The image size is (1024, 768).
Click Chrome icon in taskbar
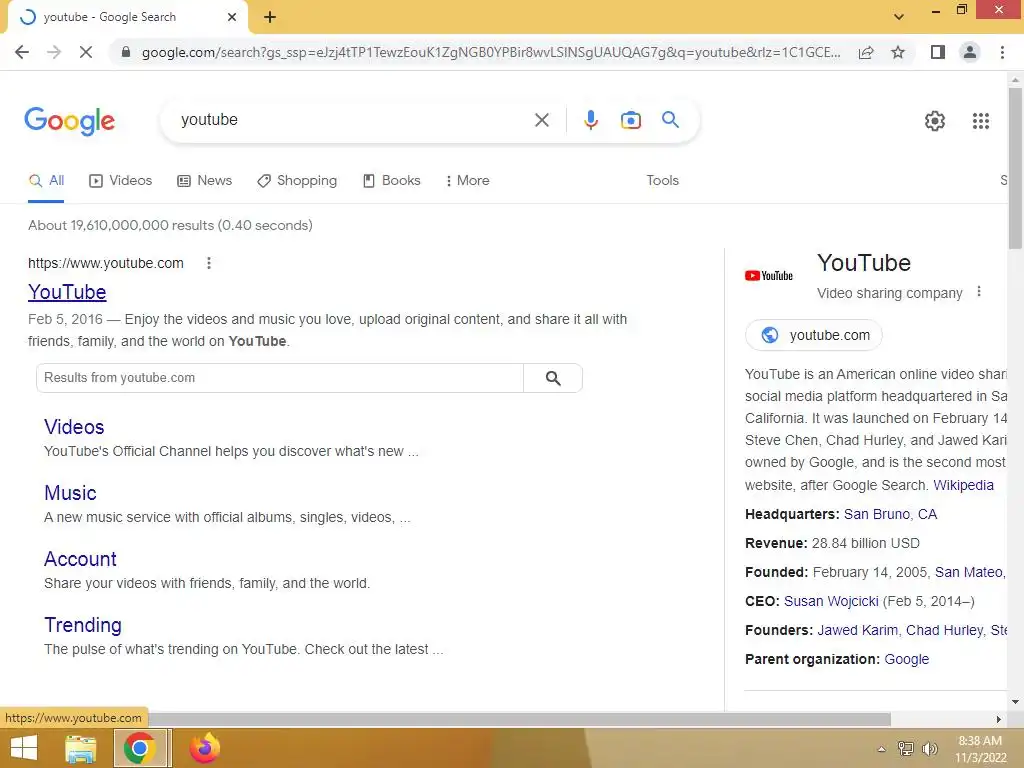coord(140,748)
